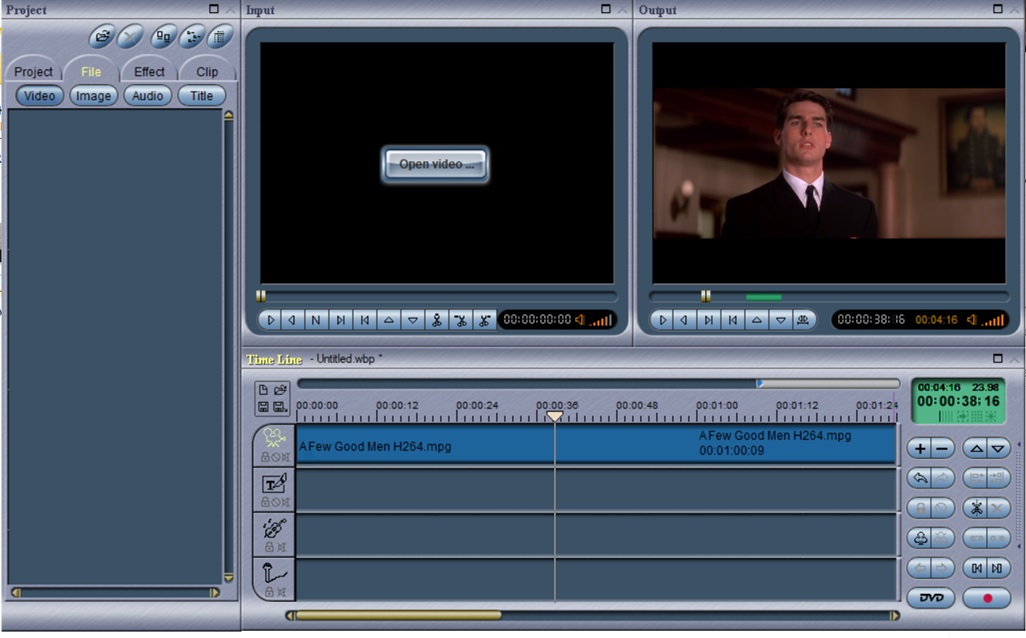Step Input preview to previous frame
The image size is (1026, 638).
click(364, 320)
